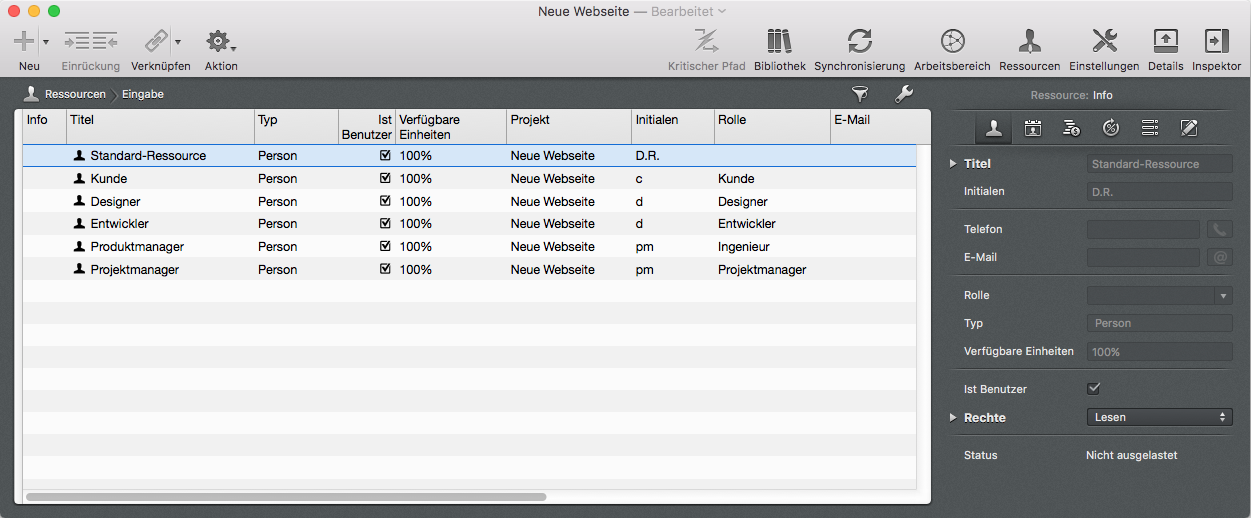Switch to the calendar inspector tab
This screenshot has width=1251, height=518.
tap(1033, 128)
